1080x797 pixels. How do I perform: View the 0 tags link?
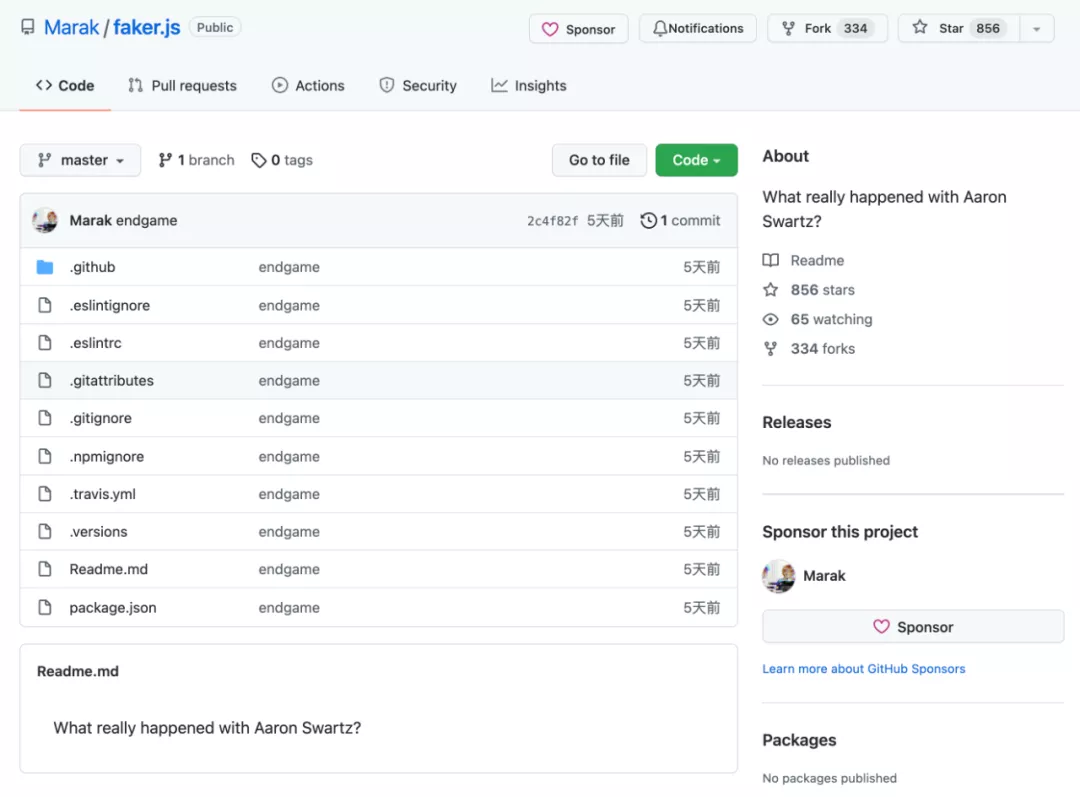pos(282,161)
